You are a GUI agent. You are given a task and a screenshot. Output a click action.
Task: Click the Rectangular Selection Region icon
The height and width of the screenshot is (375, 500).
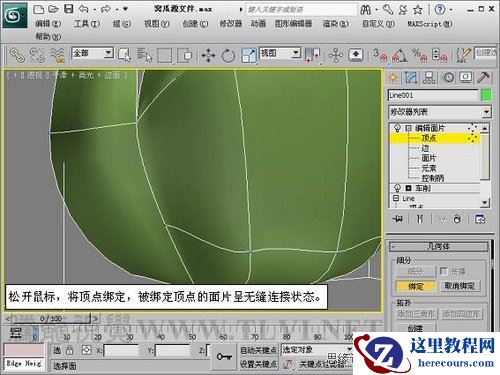165,55
